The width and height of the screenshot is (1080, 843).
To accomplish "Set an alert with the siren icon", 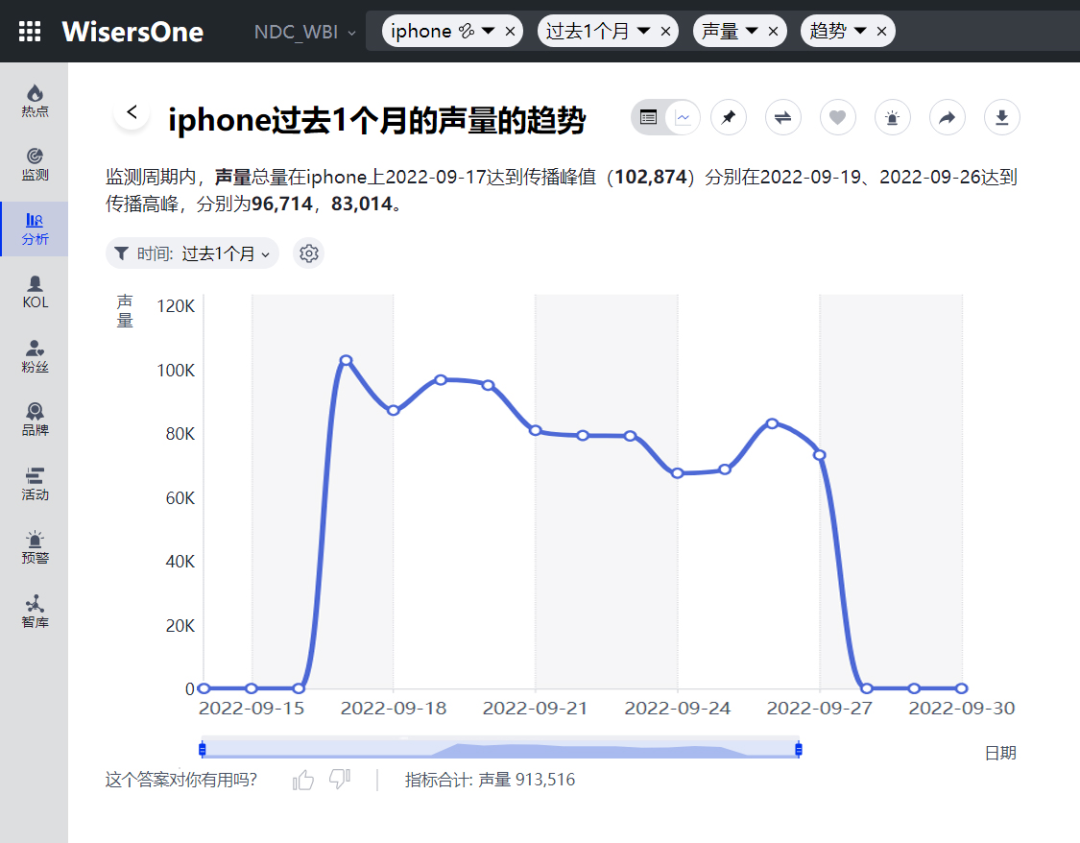I will (892, 117).
